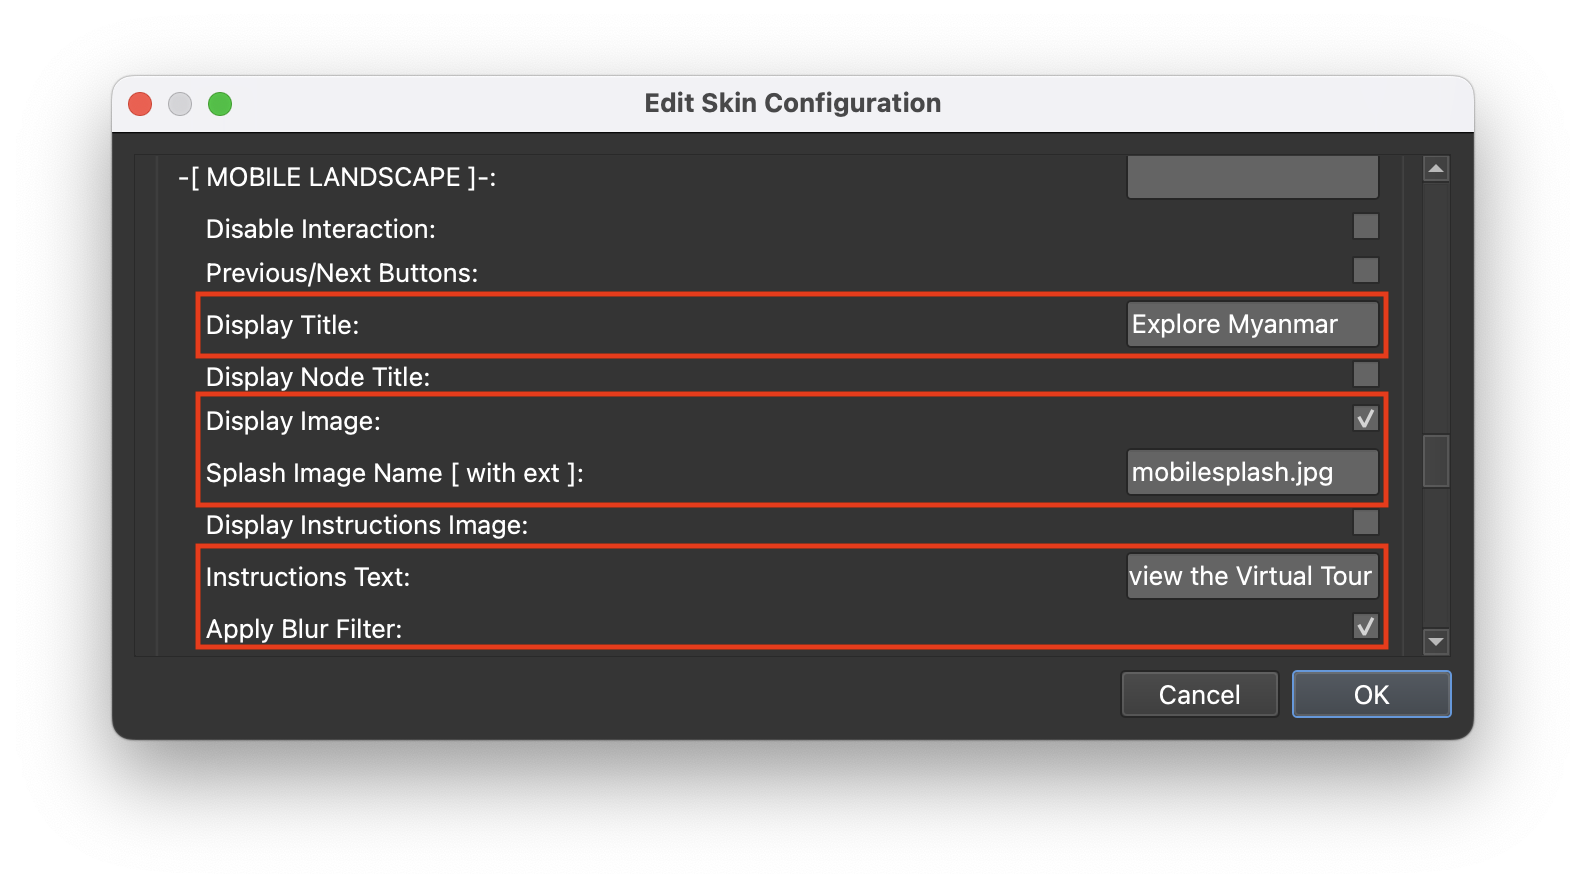Select the '-[ MOBILE LANDSCAPE ]-:' heading text
Screen dimensions: 1586x888
337,177
